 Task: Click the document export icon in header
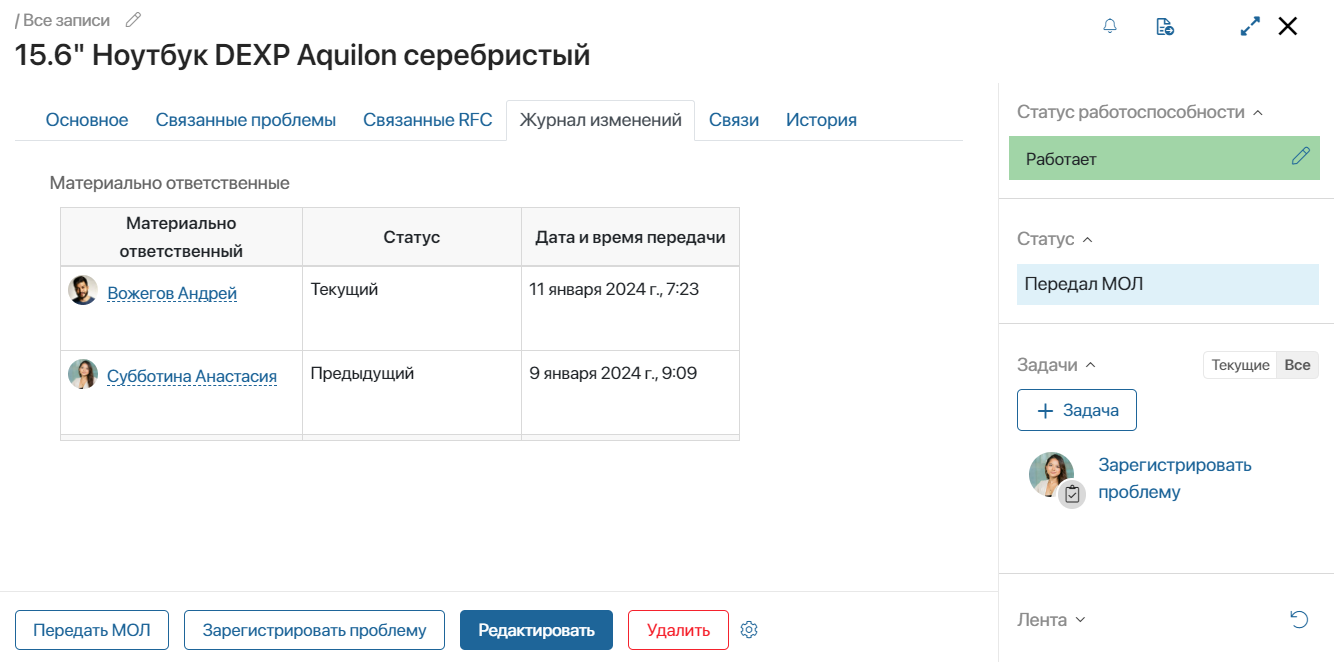(x=1165, y=26)
